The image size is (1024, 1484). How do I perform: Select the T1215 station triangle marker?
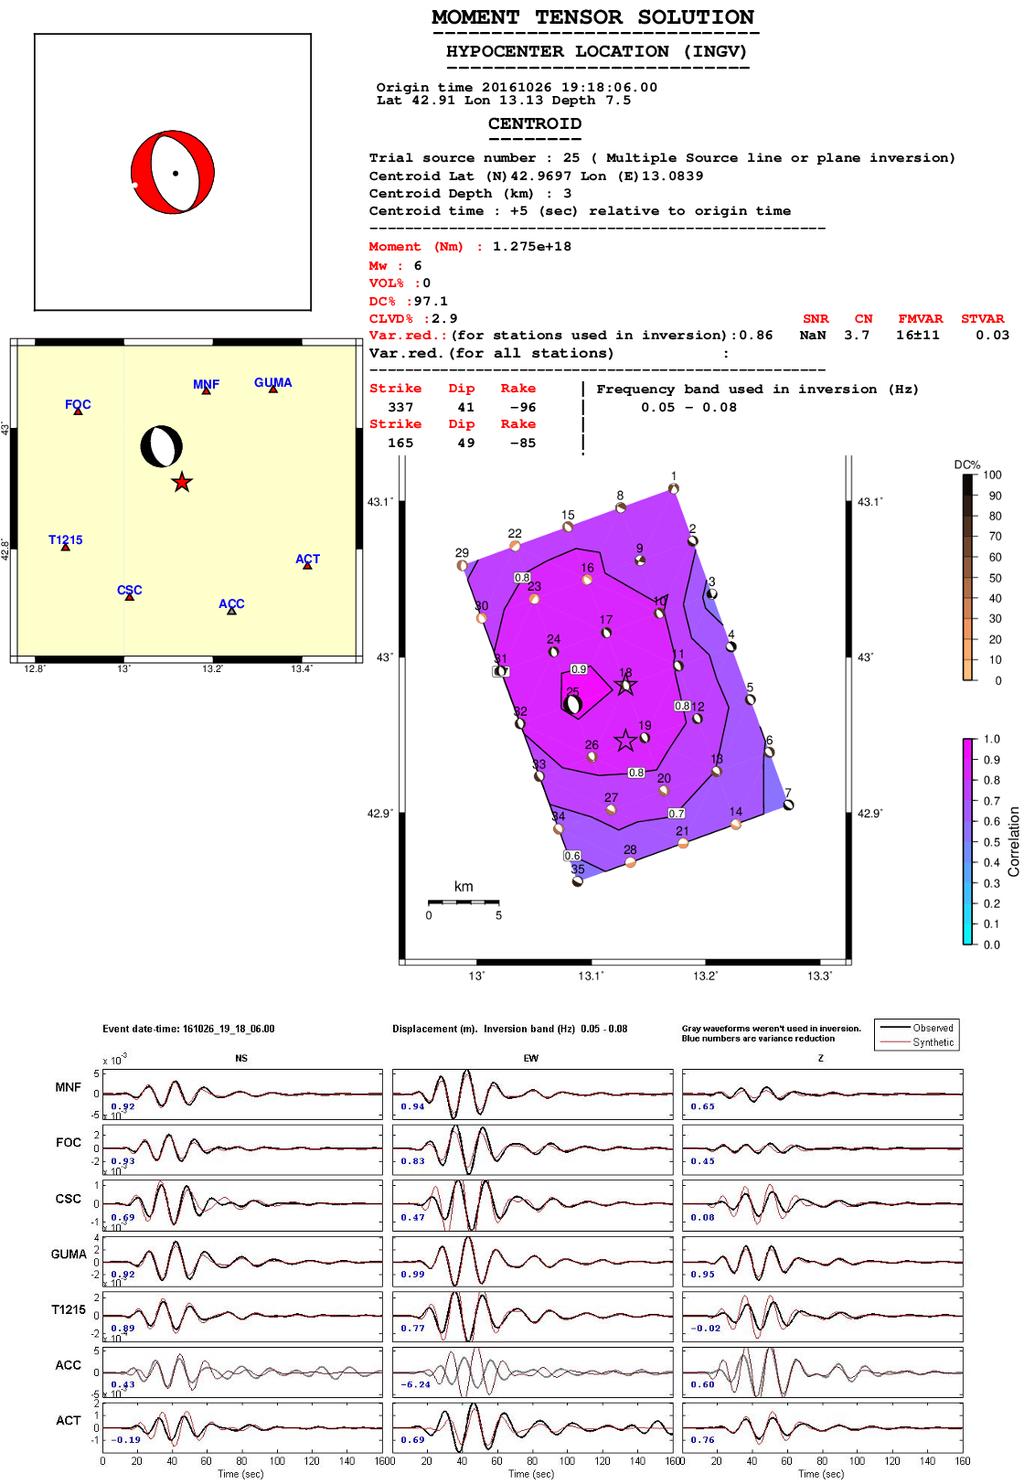click(65, 547)
